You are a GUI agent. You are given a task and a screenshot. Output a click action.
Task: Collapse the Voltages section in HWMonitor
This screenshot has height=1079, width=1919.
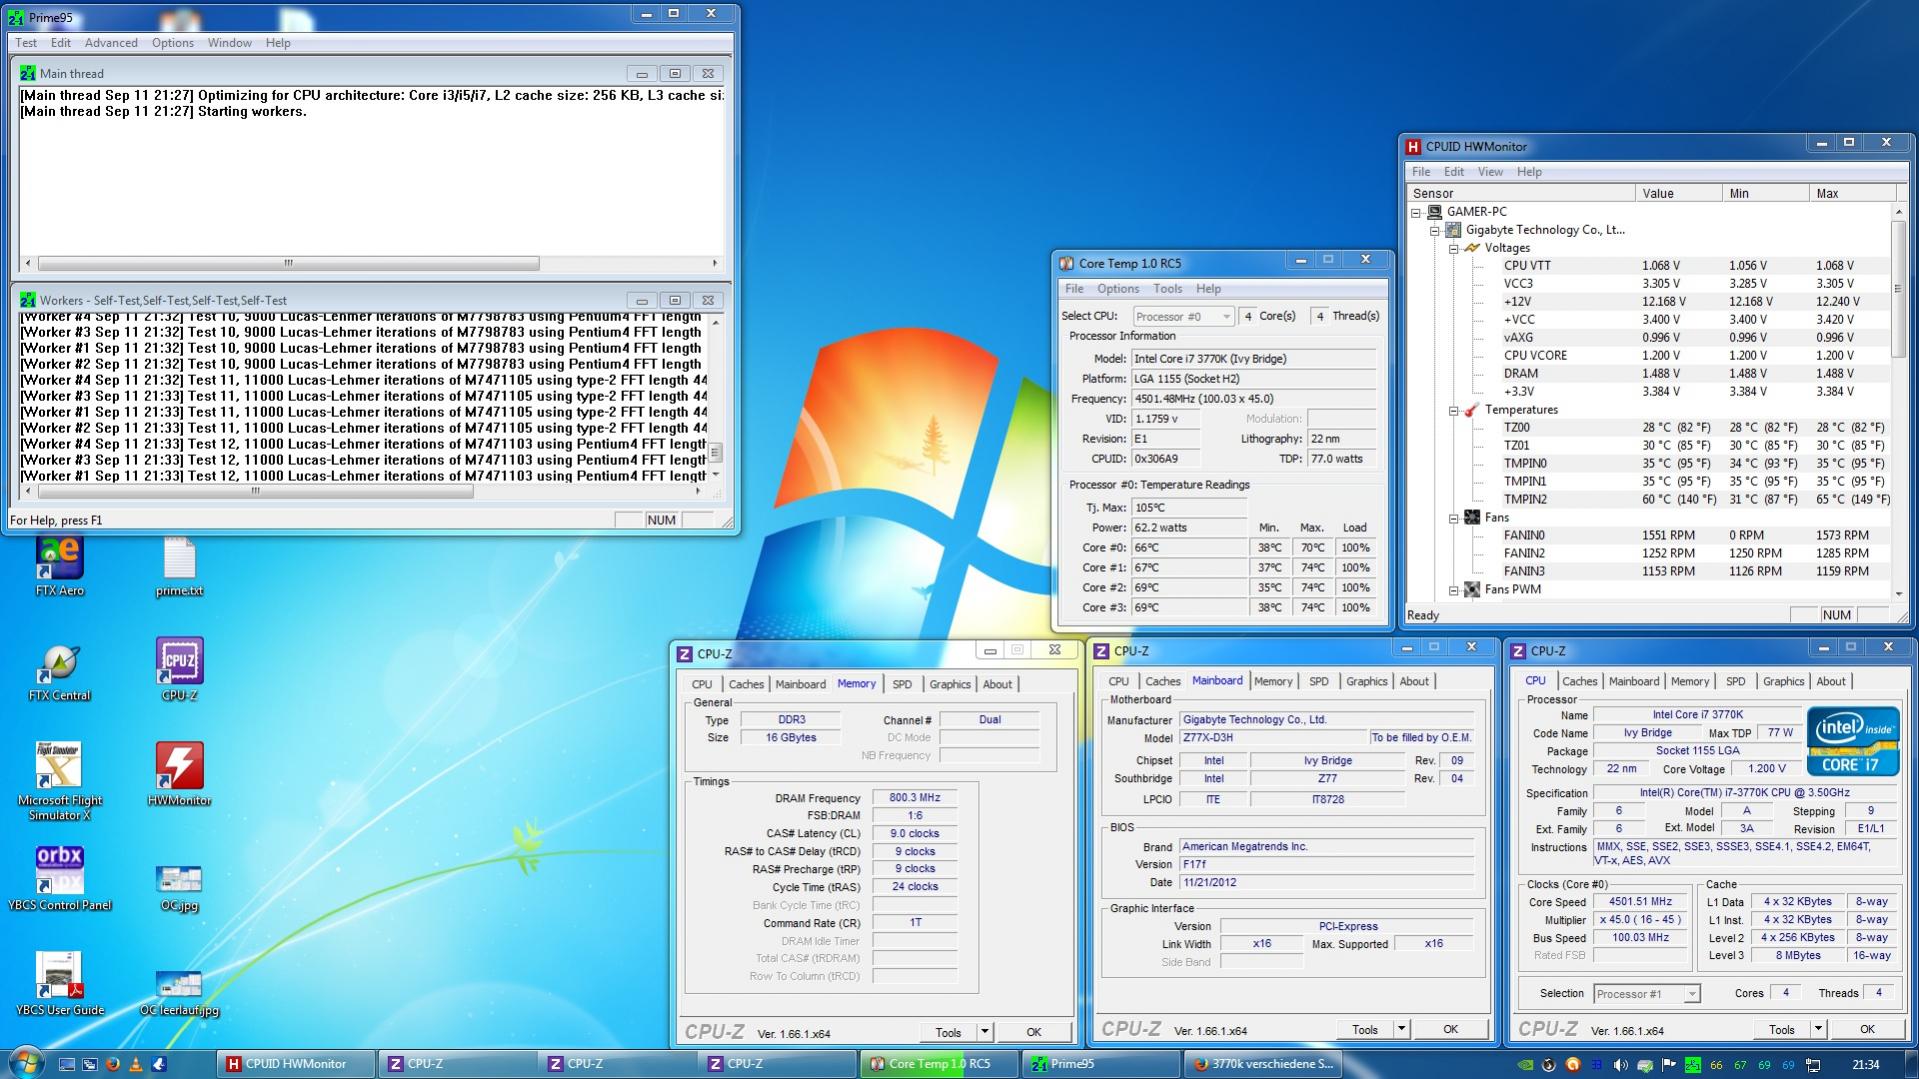coord(1454,248)
